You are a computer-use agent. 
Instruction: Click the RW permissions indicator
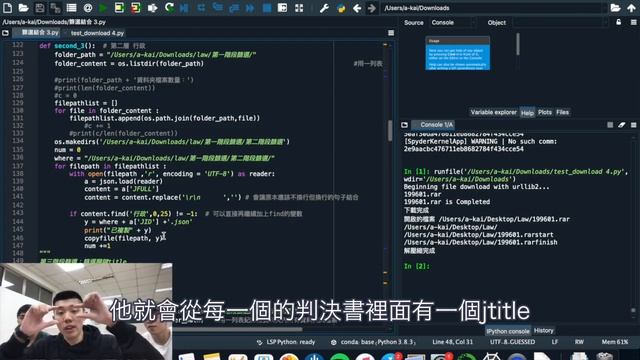point(579,342)
